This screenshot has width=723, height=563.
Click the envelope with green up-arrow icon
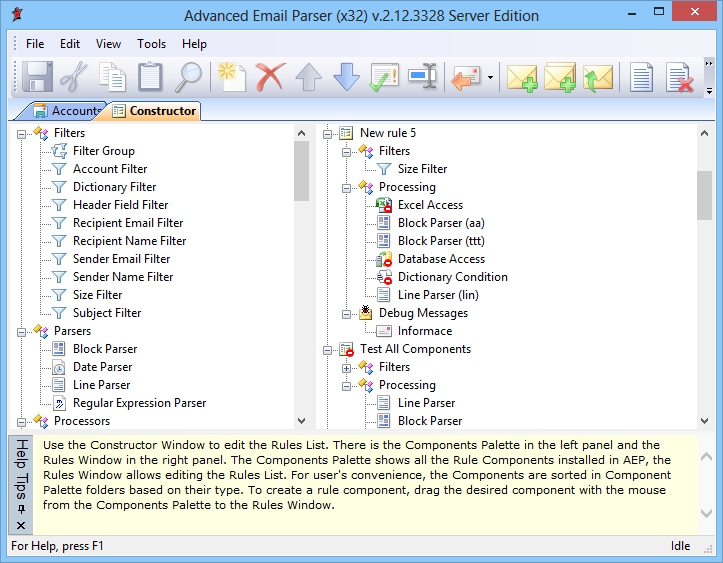pos(598,77)
